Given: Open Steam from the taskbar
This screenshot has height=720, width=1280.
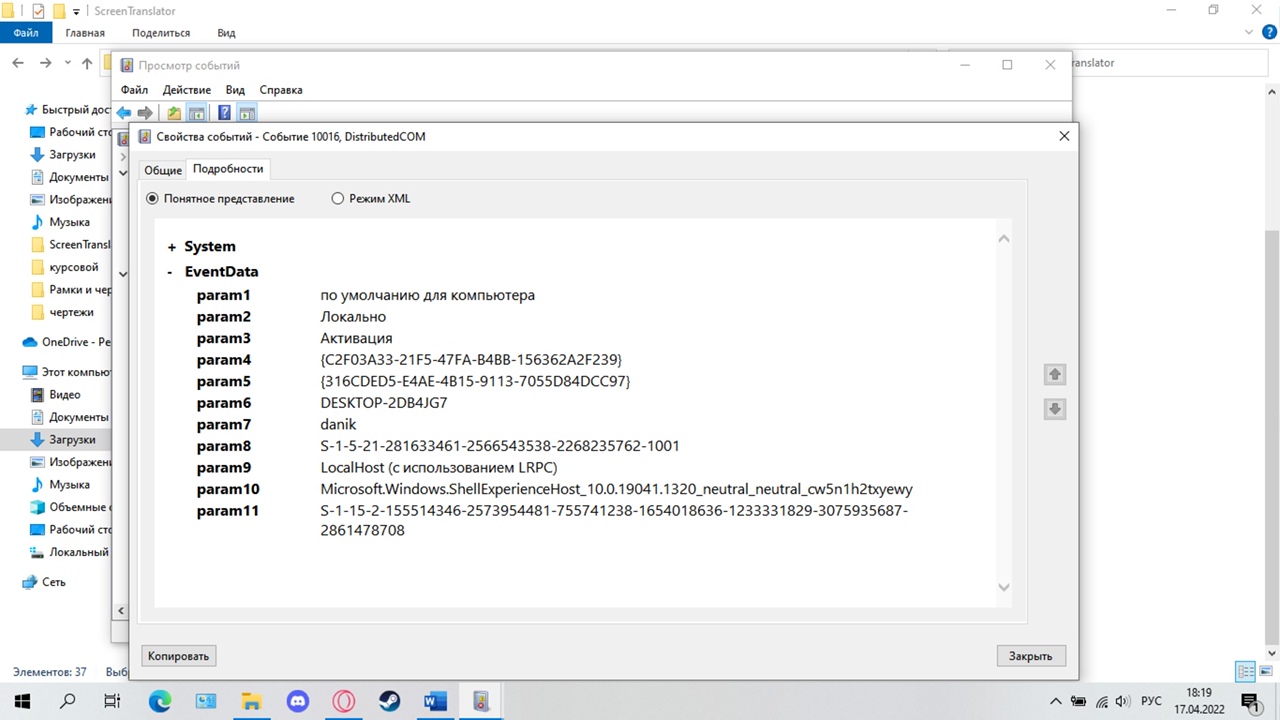Looking at the screenshot, I should pos(389,700).
